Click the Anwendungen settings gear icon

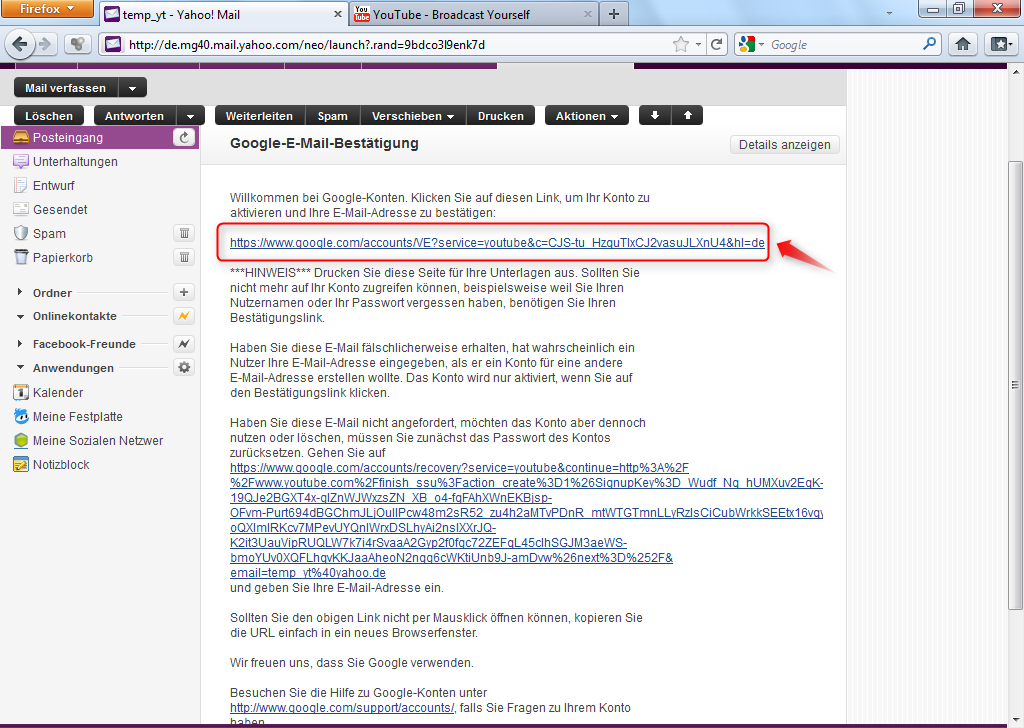pyautogui.click(x=184, y=367)
